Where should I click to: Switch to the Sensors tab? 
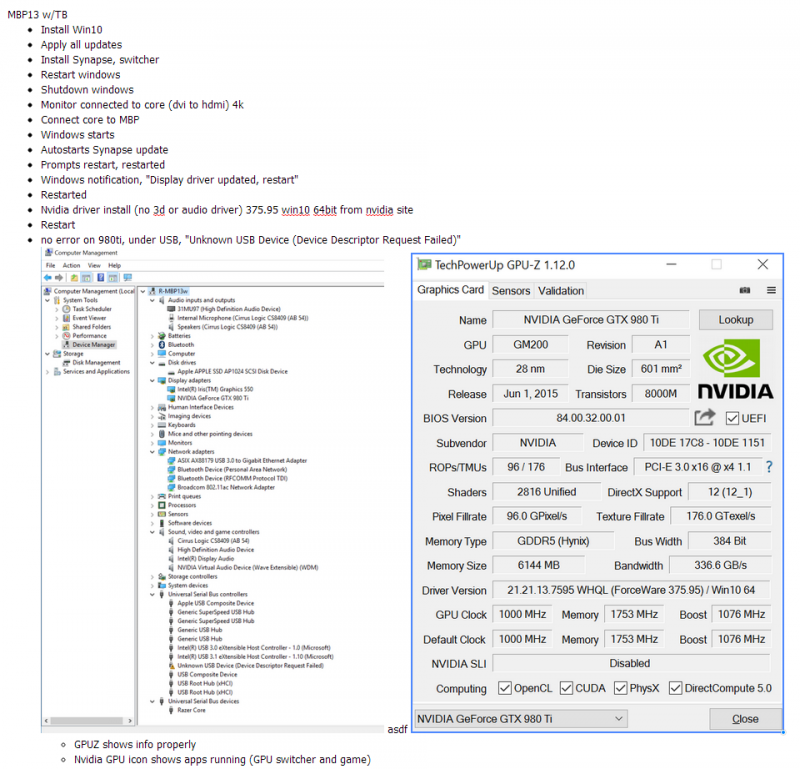pos(511,291)
